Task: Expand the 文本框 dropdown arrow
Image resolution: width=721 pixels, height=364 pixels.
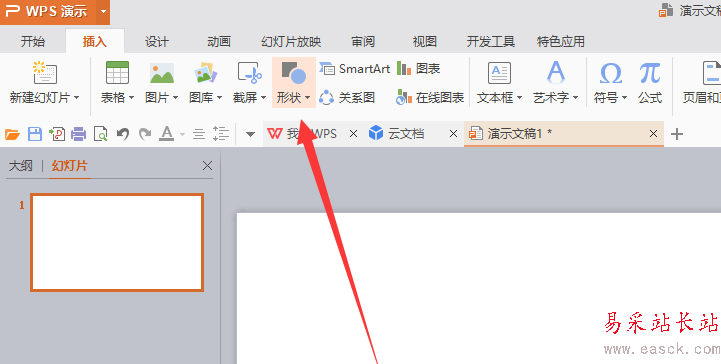Action: pyautogui.click(x=520, y=97)
